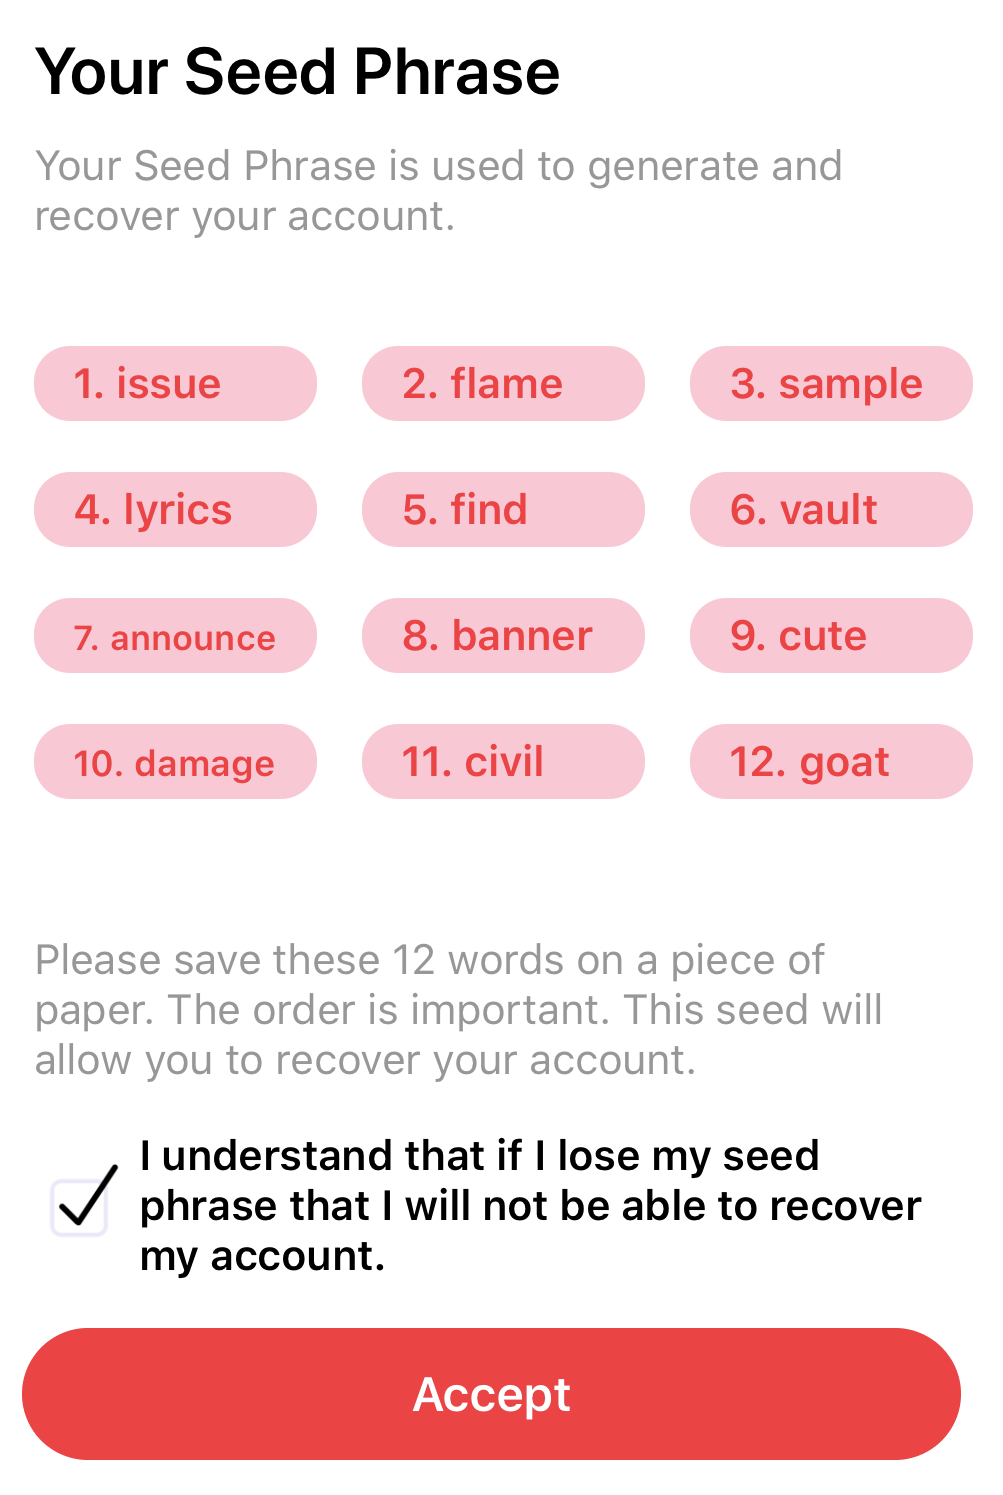This screenshot has height=1495, width=1003.
Task: Tap the '3. sample' word chip
Action: (x=830, y=384)
